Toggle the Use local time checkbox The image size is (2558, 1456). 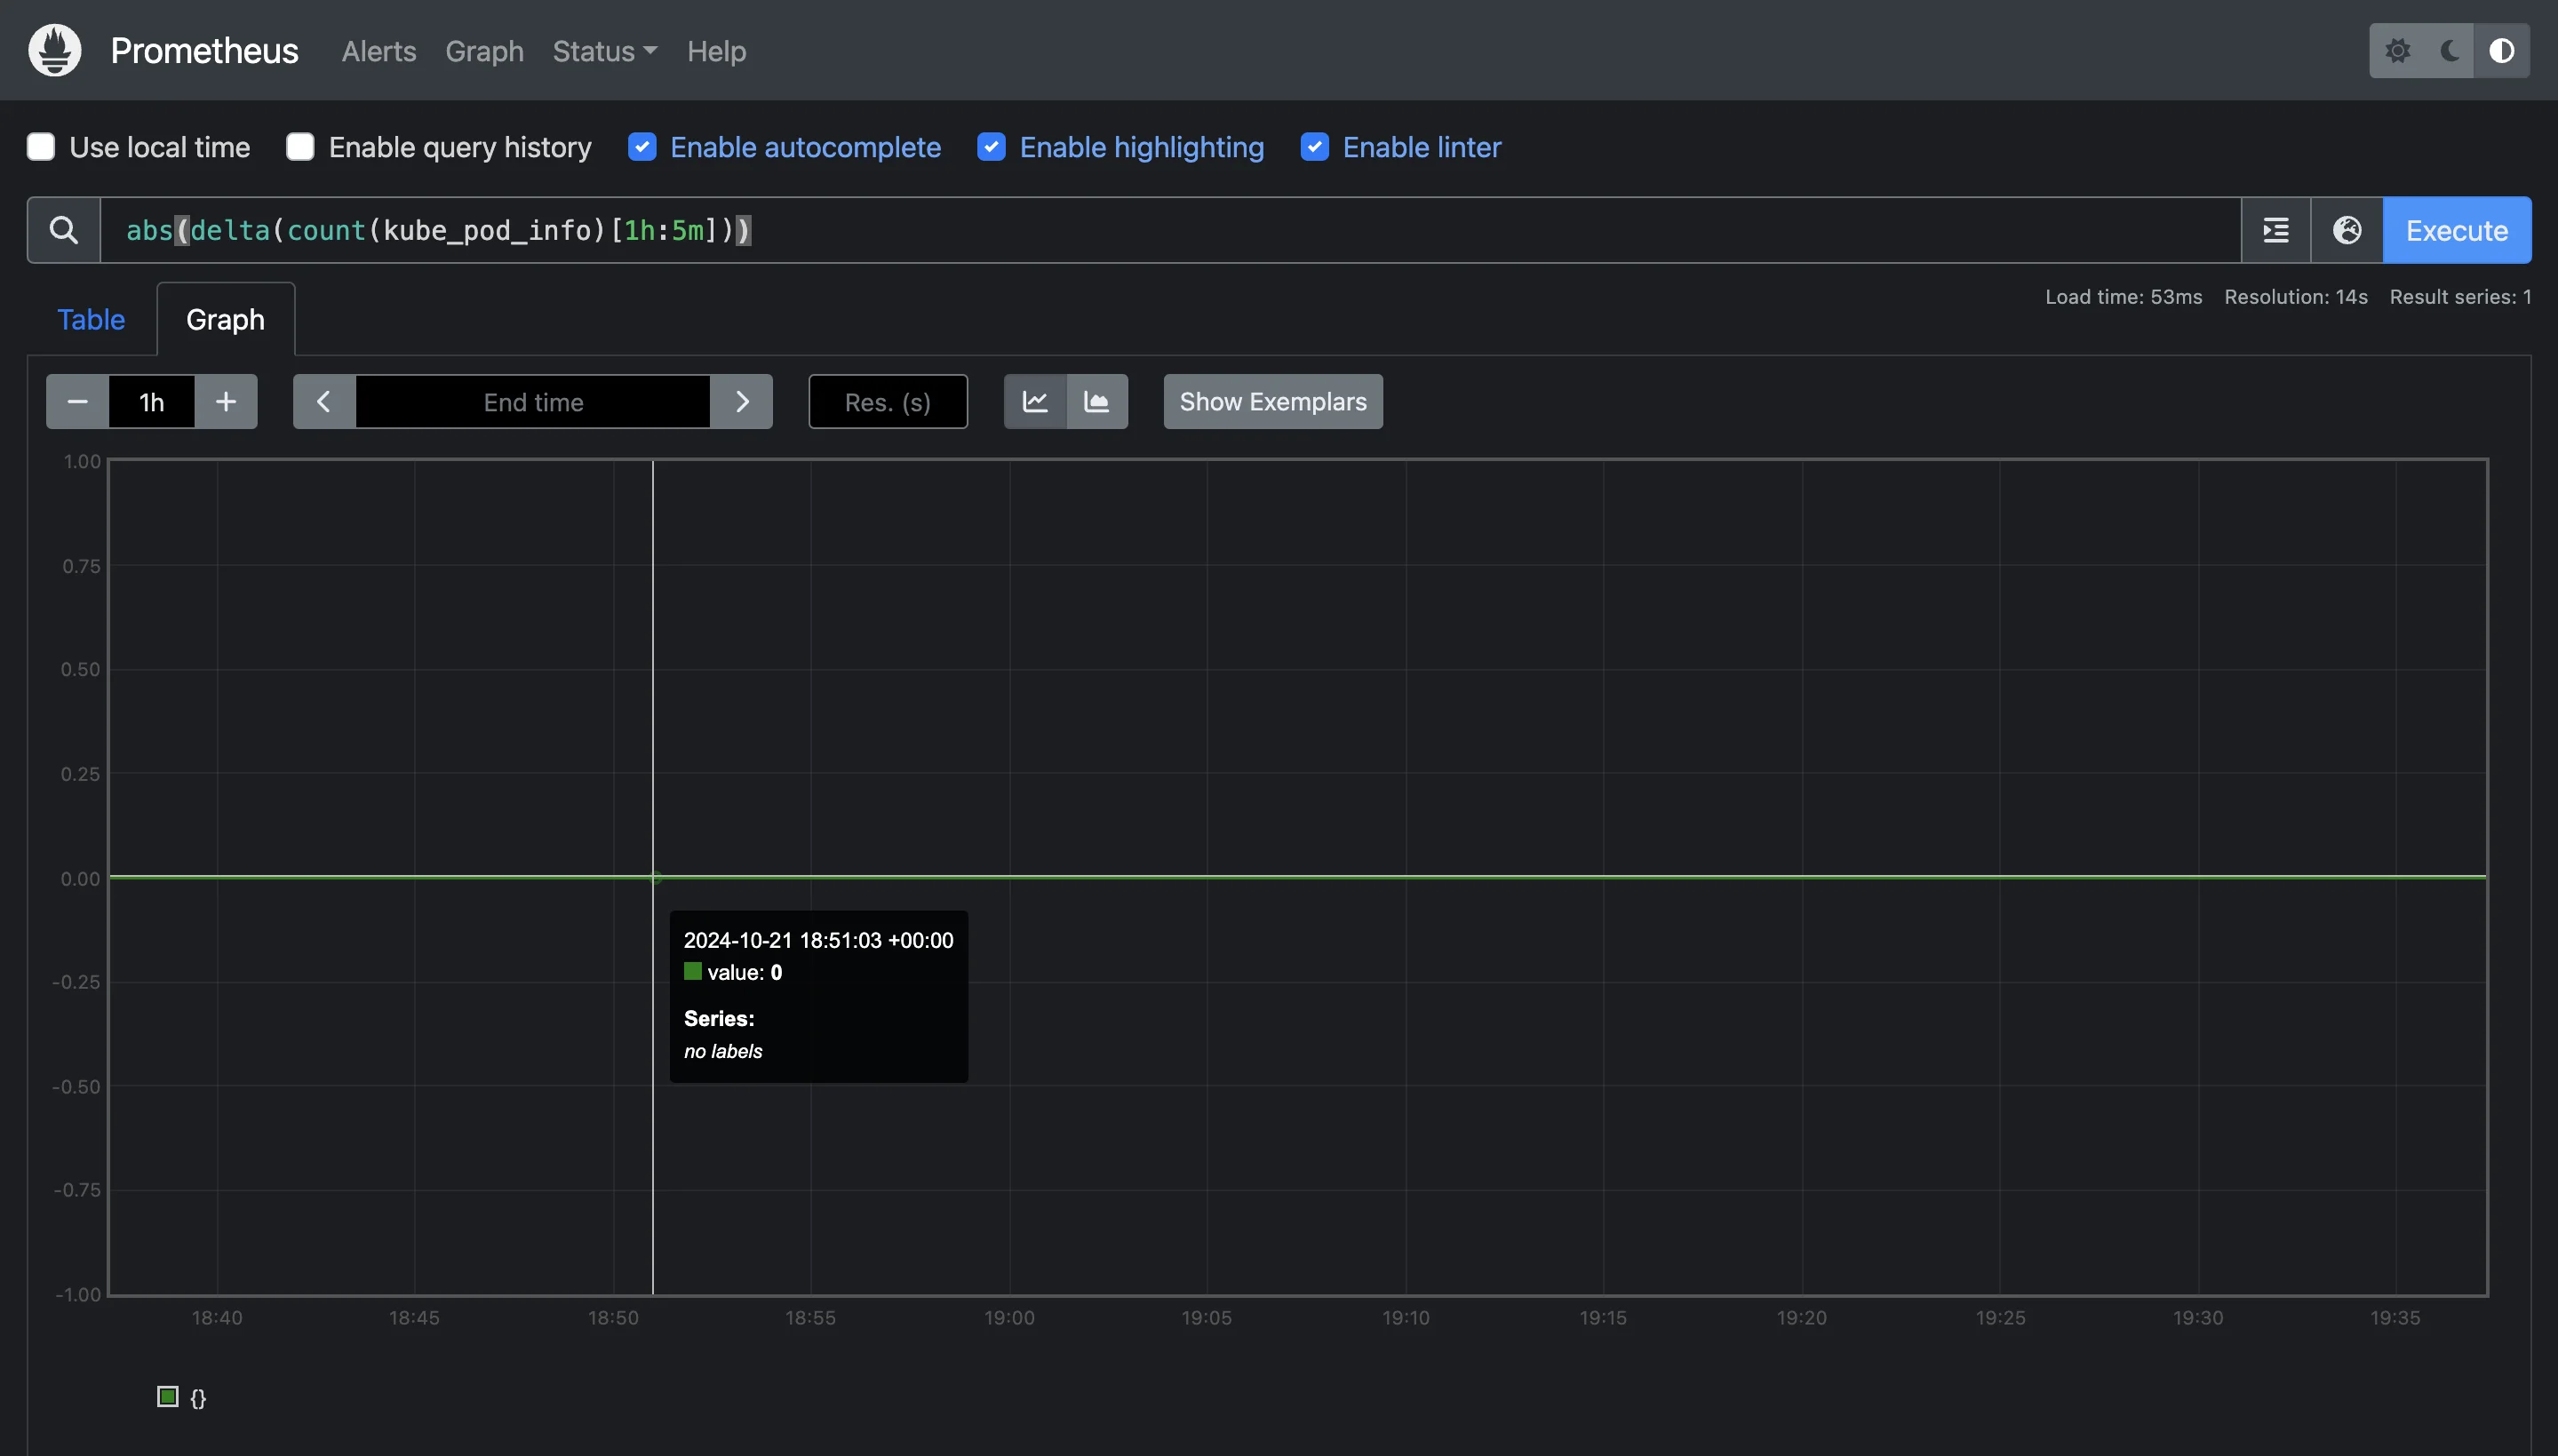point(41,147)
